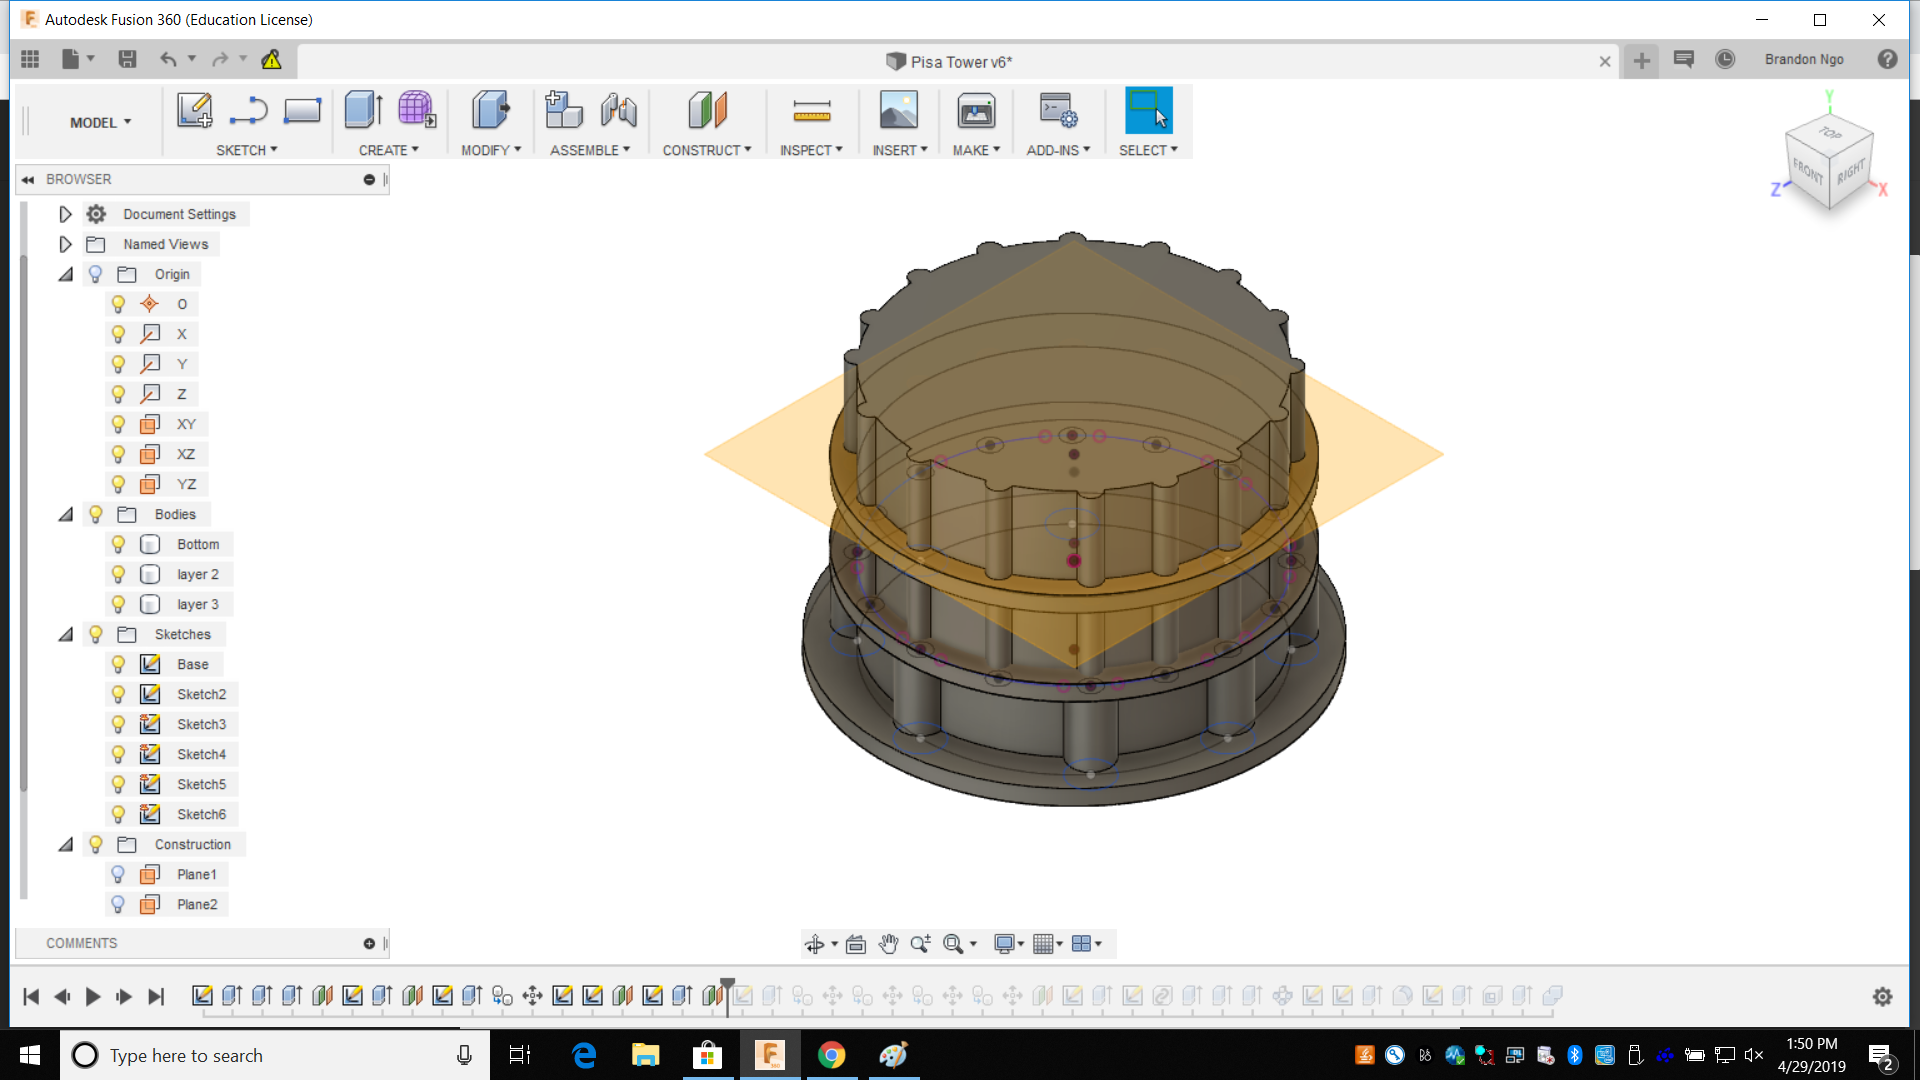
Task: Collapse the Origin folder
Action: pos(66,274)
